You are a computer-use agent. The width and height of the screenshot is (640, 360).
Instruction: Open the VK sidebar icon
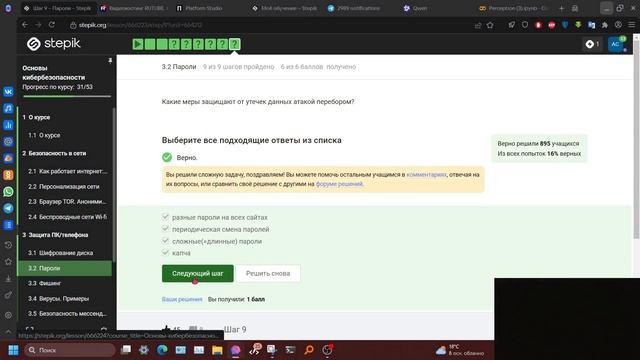(x=8, y=92)
